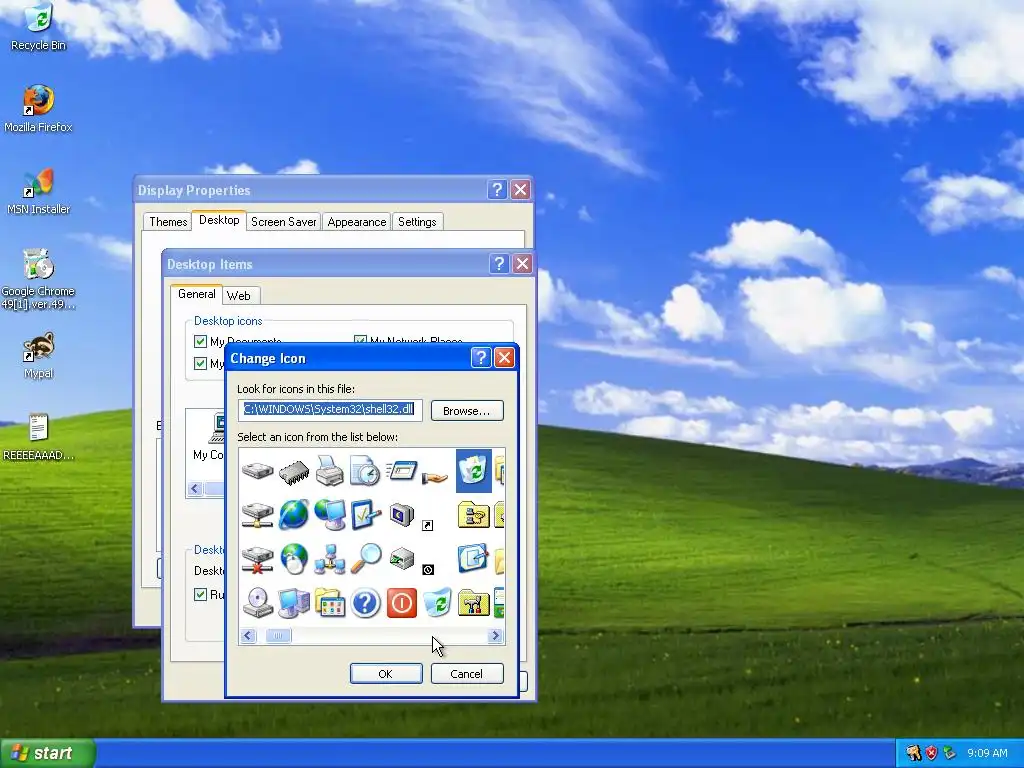Toggle the 'Ru...' checkbox in Desktop Items
Screen dimensions: 1024x768
200,594
